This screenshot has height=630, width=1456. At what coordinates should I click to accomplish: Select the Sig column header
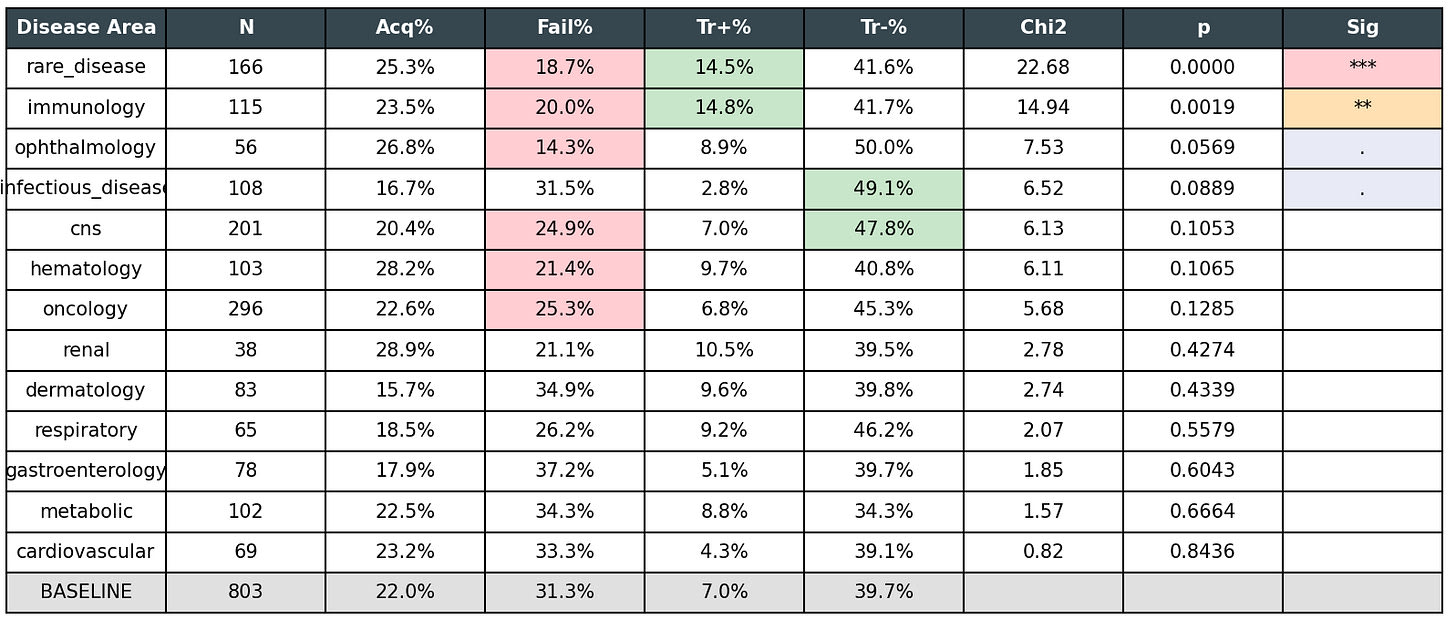click(1362, 28)
